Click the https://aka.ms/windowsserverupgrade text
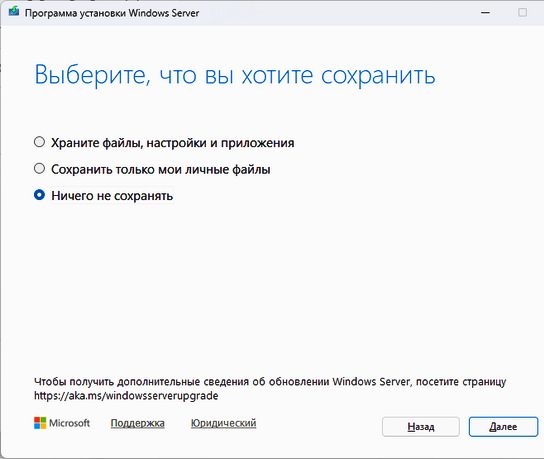Image resolution: width=544 pixels, height=459 pixels. pyautogui.click(x=126, y=396)
